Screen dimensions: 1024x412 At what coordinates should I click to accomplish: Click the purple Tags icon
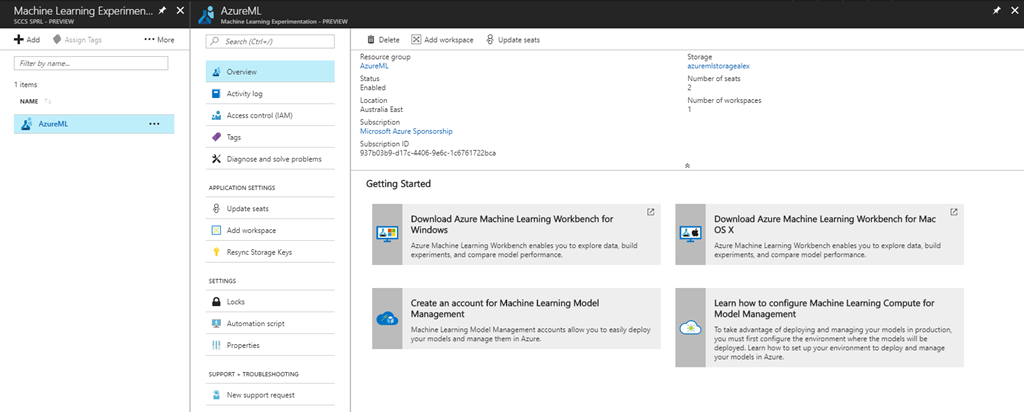pyautogui.click(x=216, y=137)
